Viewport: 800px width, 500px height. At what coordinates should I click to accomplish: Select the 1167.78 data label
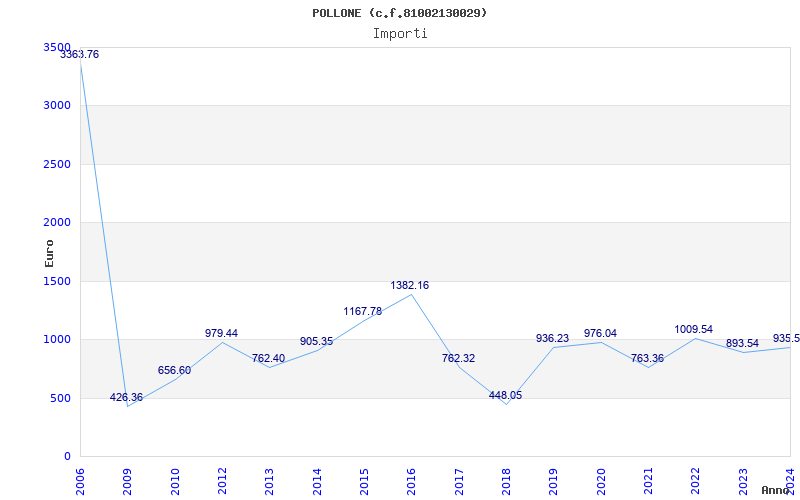coord(362,312)
